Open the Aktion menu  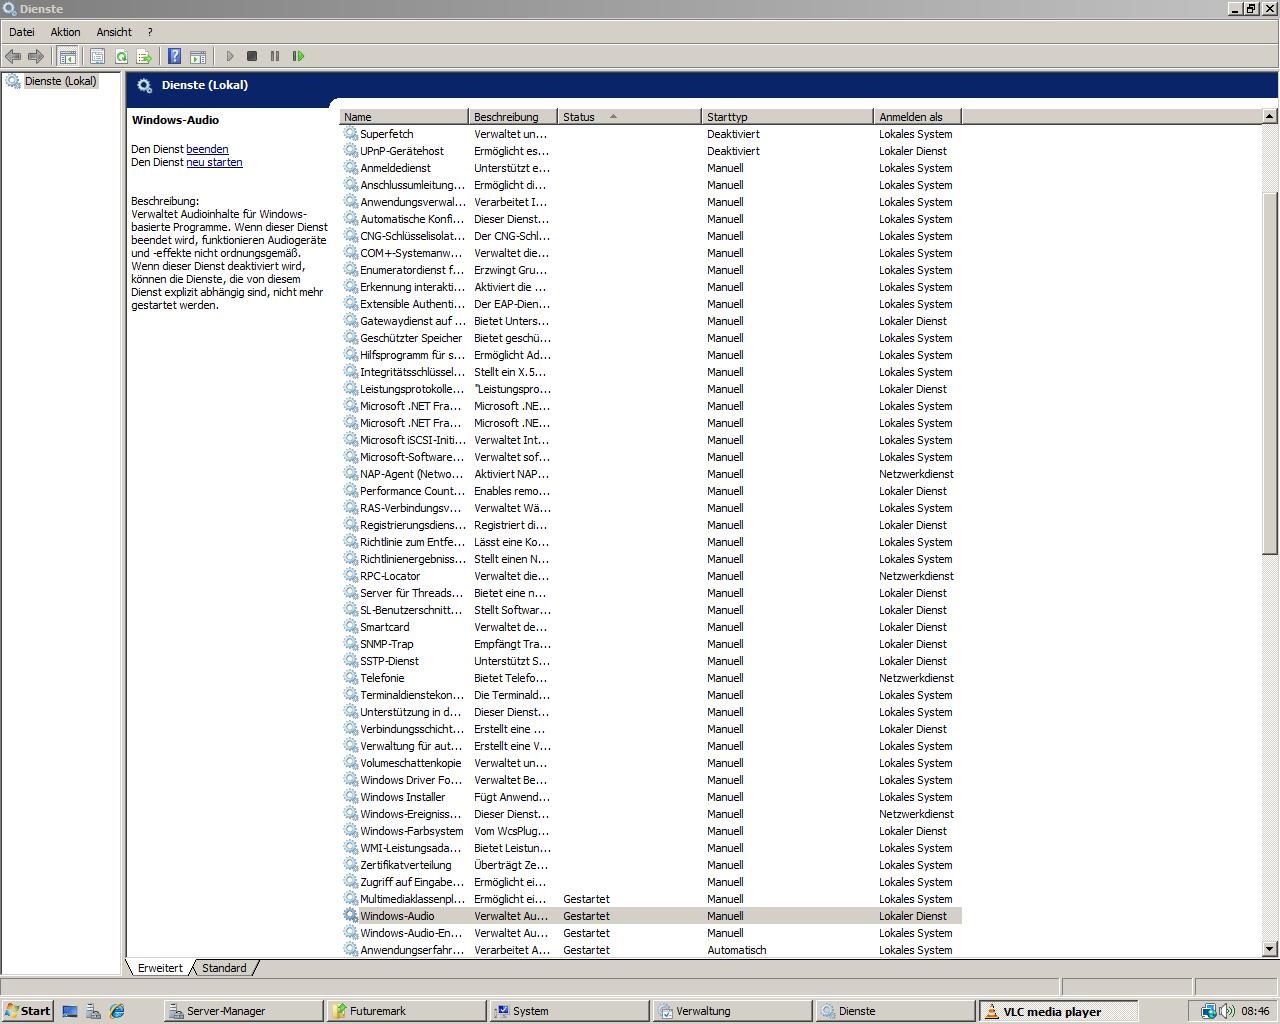(x=65, y=32)
